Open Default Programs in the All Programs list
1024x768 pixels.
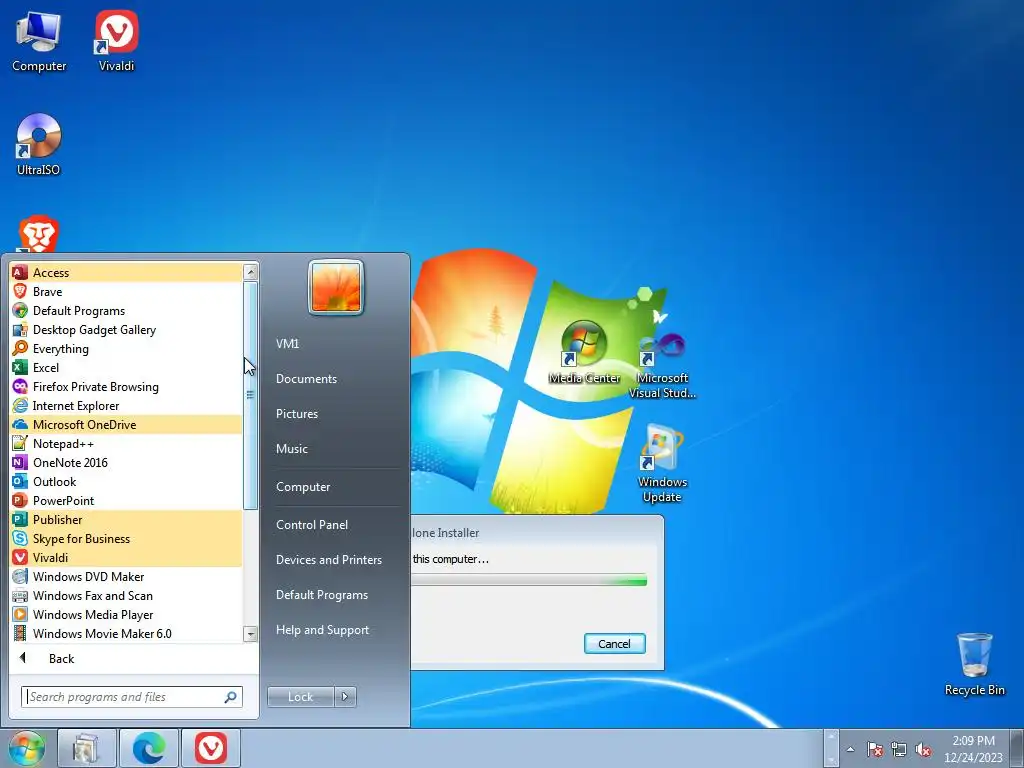[125, 310]
